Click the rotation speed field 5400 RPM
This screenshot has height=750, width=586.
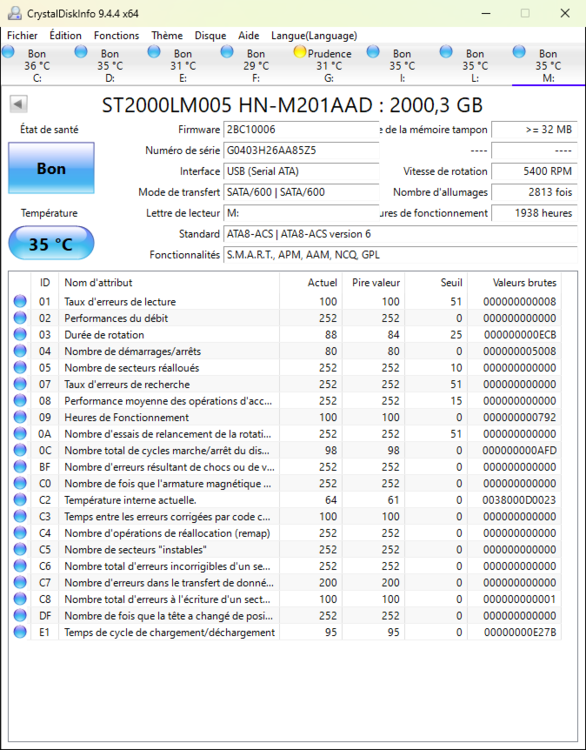click(534, 171)
